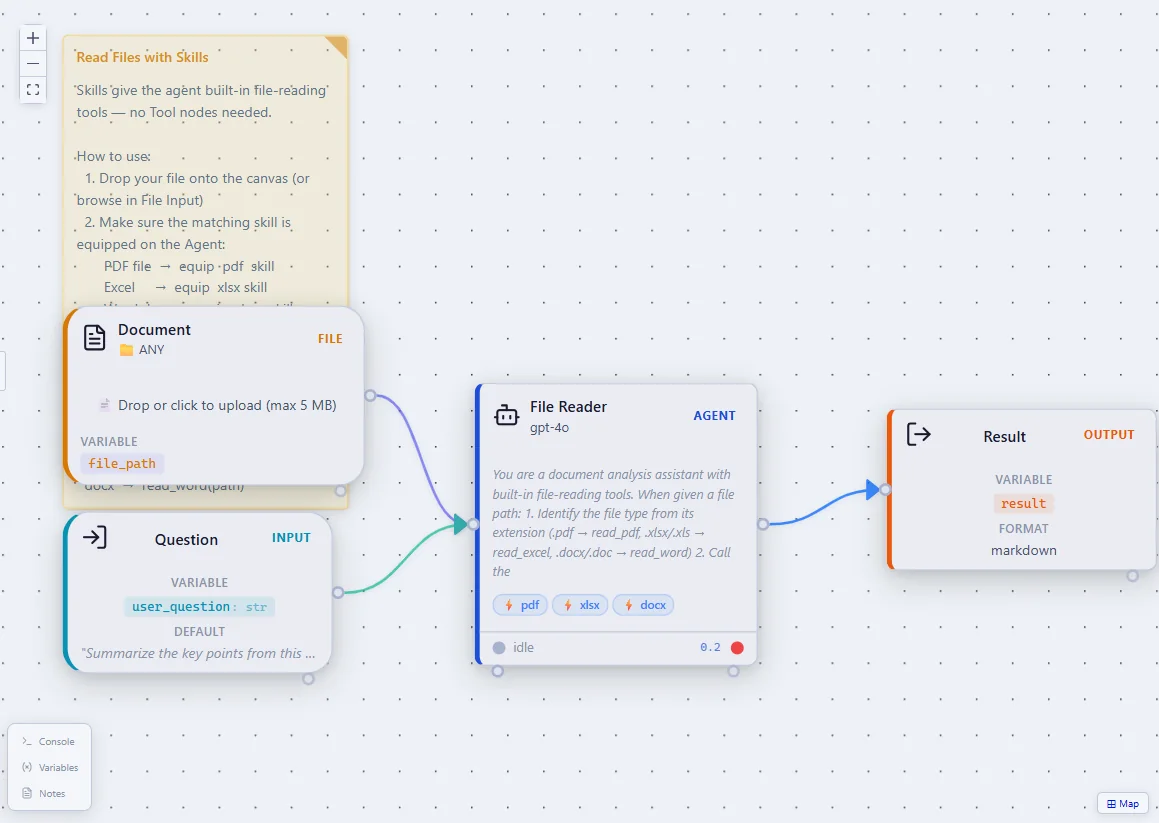1159x823 pixels.
Task: Select the file_path variable chip
Action: click(x=122, y=464)
